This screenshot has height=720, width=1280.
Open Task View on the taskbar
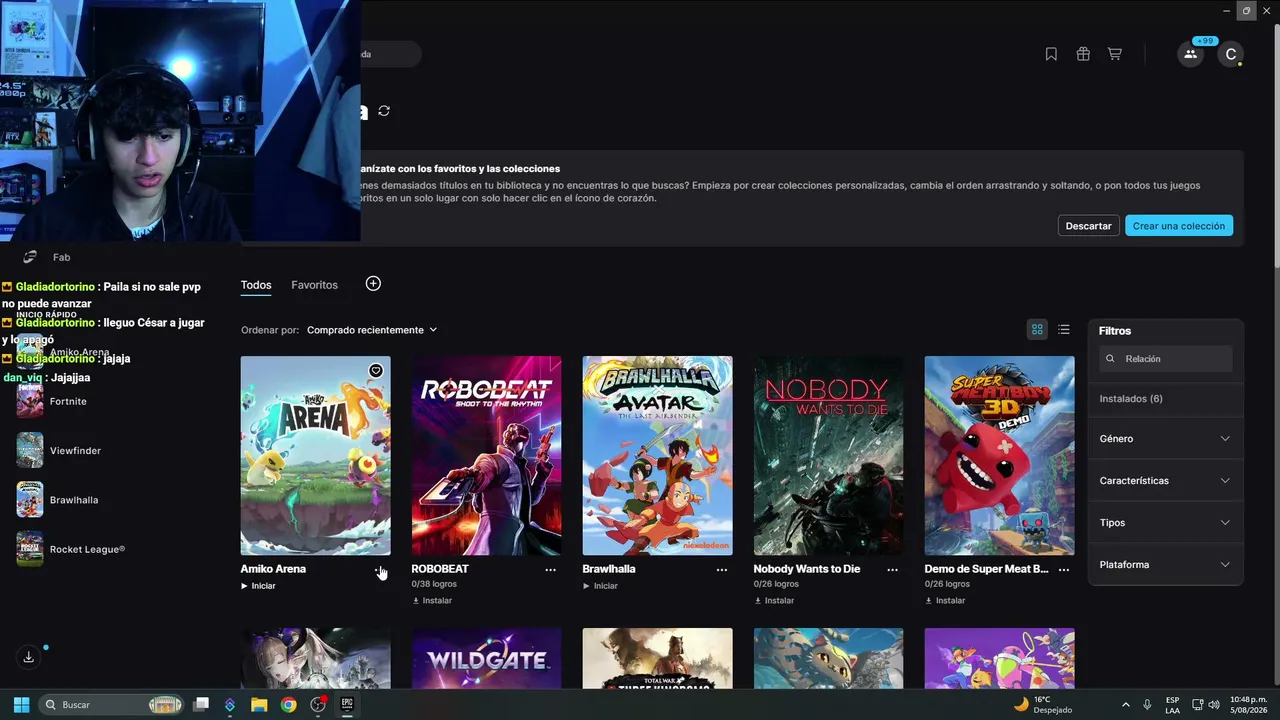pos(201,705)
